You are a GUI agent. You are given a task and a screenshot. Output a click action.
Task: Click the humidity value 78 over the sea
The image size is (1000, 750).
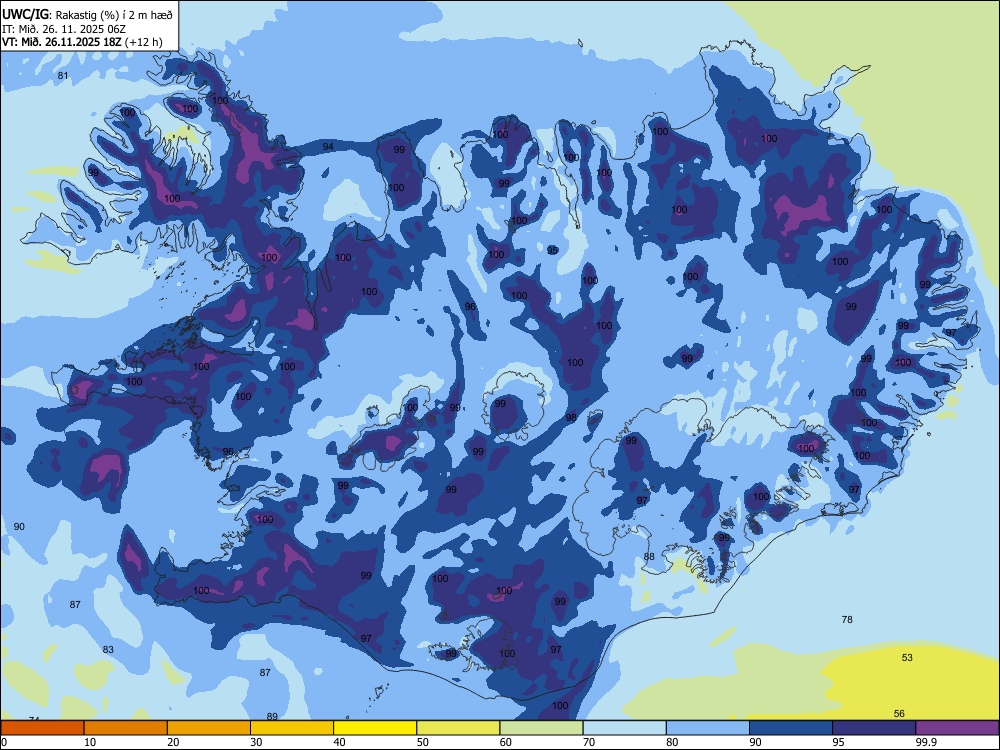point(847,619)
